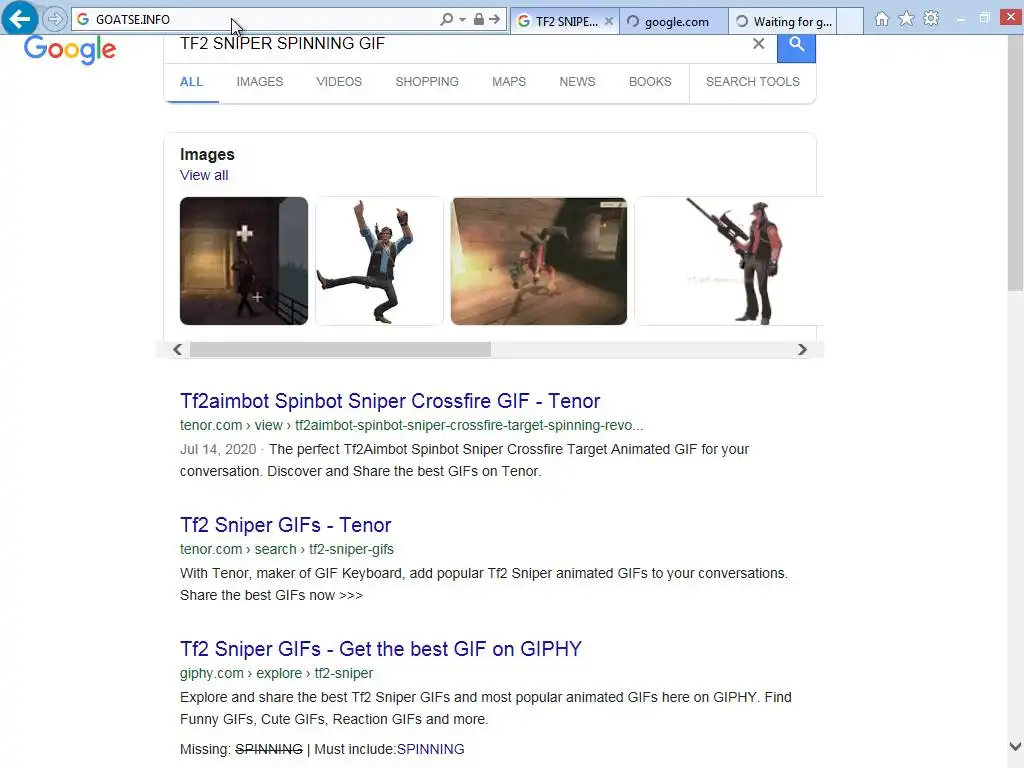Click the page vertical scrollbar thumb
The height and width of the screenshot is (768, 1024).
[1015, 163]
